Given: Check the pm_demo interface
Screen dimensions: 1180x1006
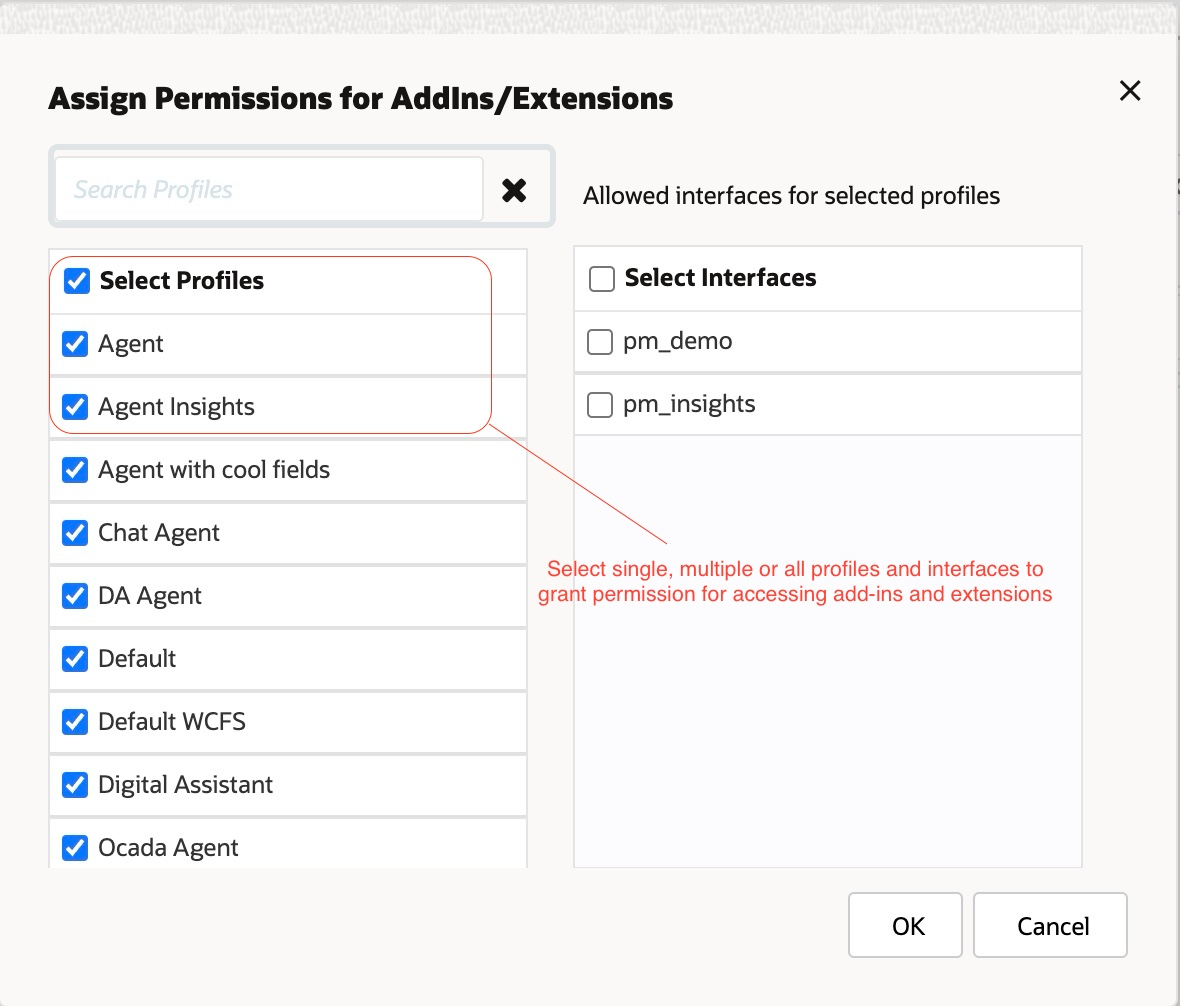Looking at the screenshot, I should tap(599, 341).
